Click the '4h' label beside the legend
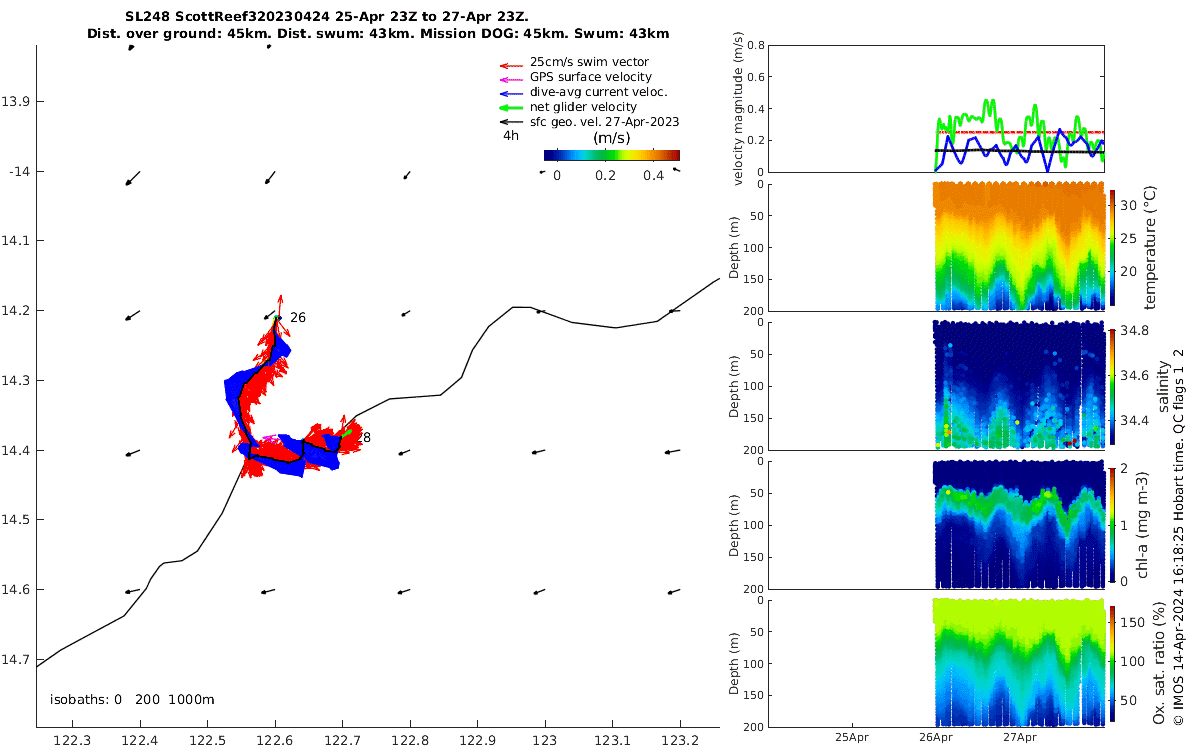This screenshot has width=1200, height=750. tap(510, 135)
